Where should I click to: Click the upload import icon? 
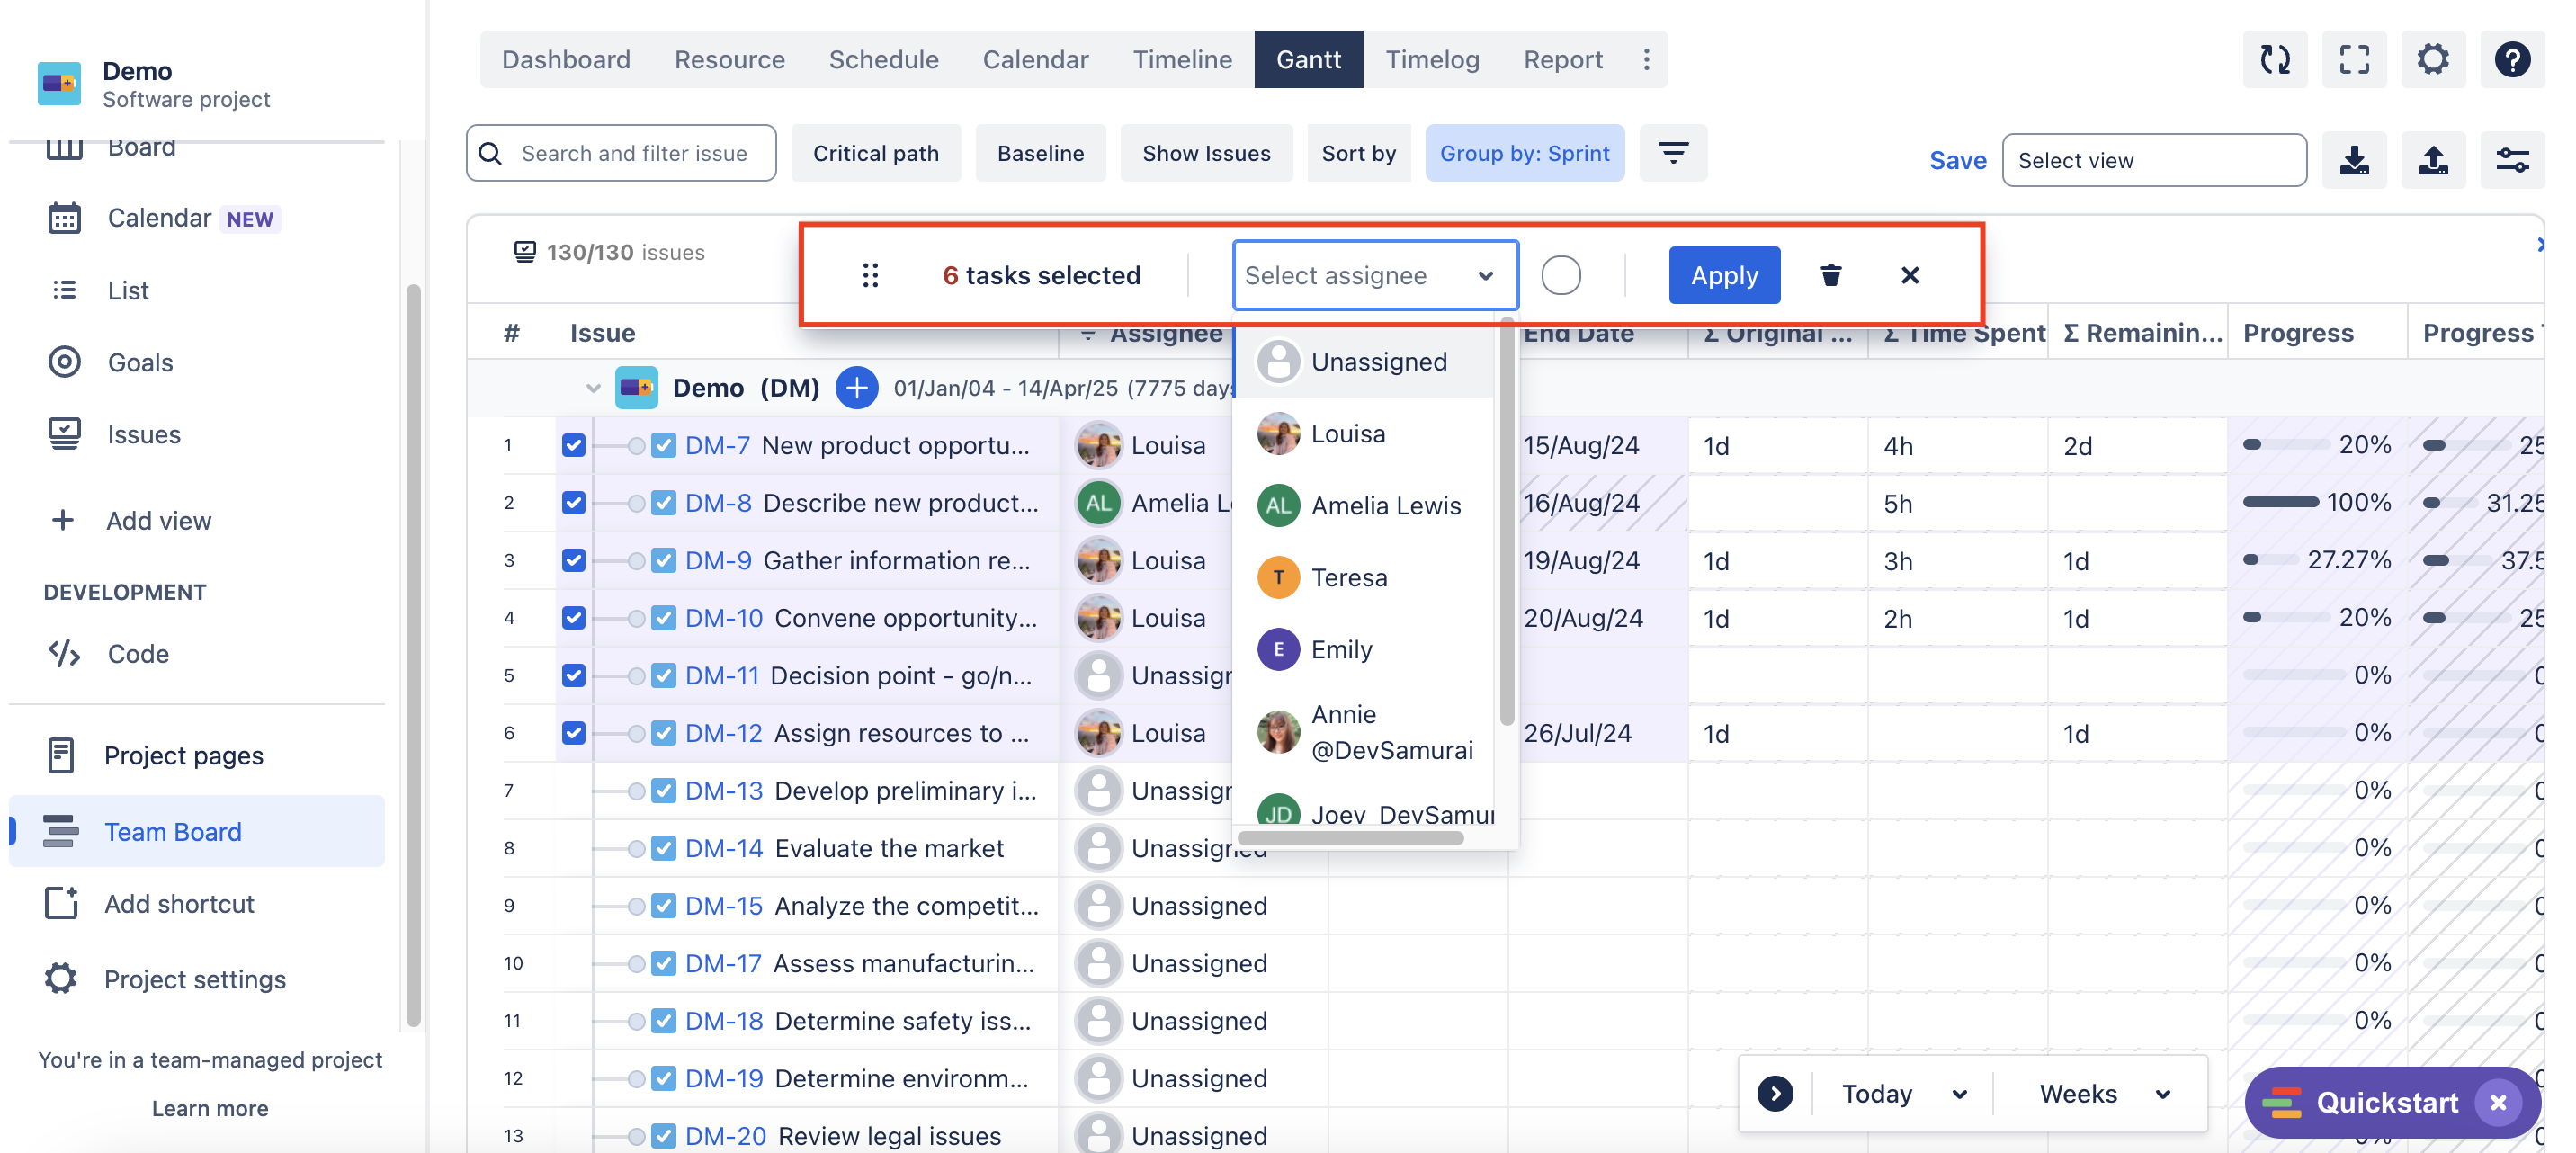(2432, 160)
